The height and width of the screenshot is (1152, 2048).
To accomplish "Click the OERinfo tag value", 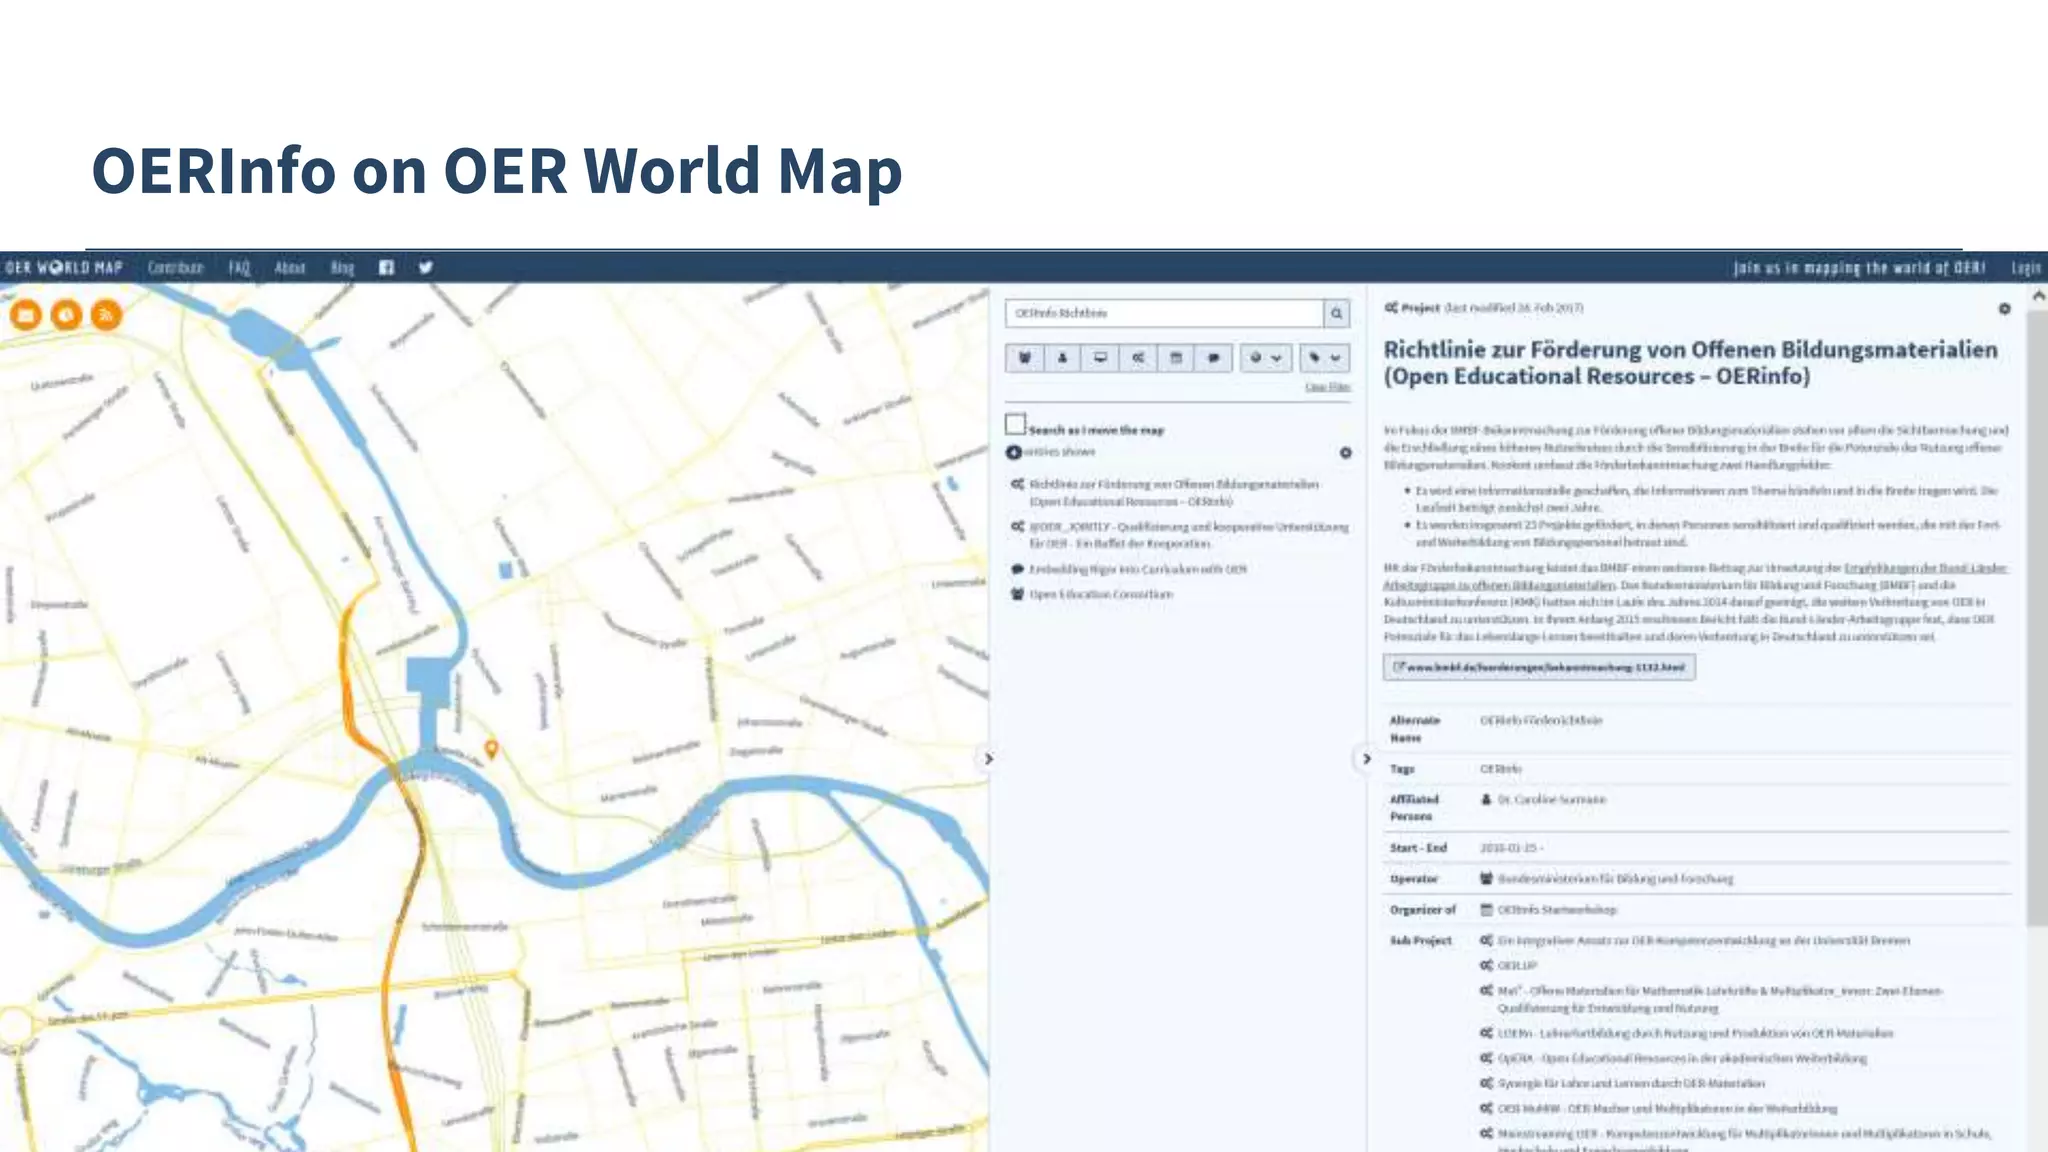I will click(1500, 769).
